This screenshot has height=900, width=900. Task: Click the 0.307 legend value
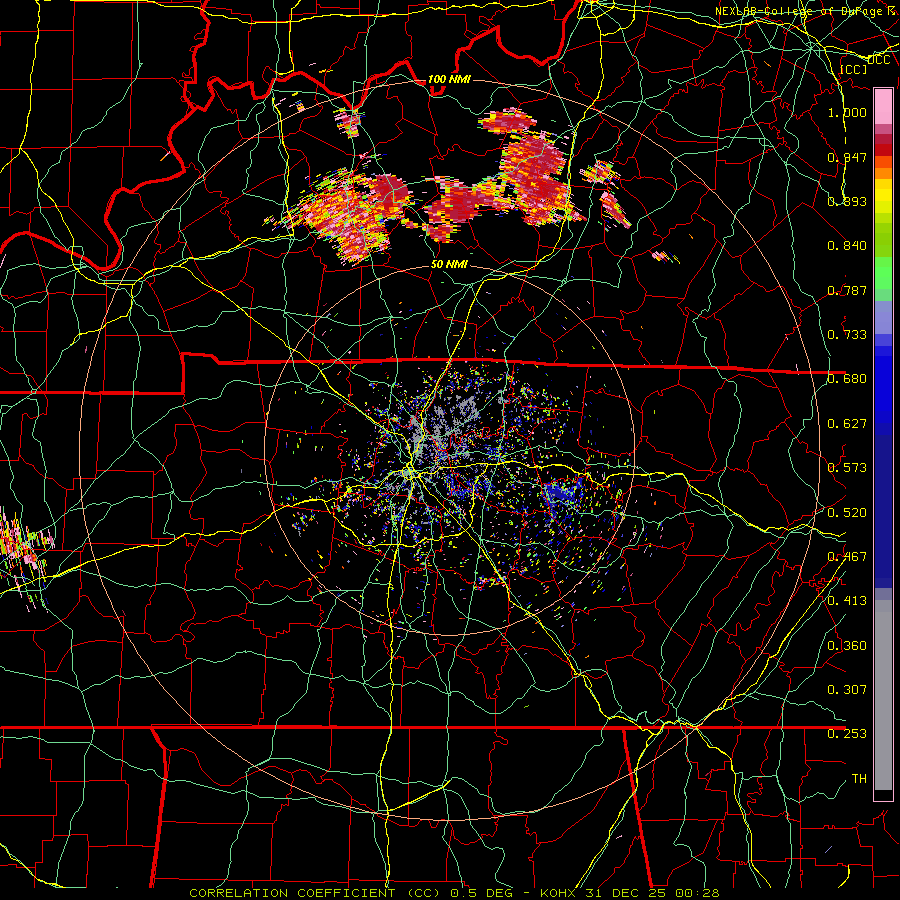[847, 690]
